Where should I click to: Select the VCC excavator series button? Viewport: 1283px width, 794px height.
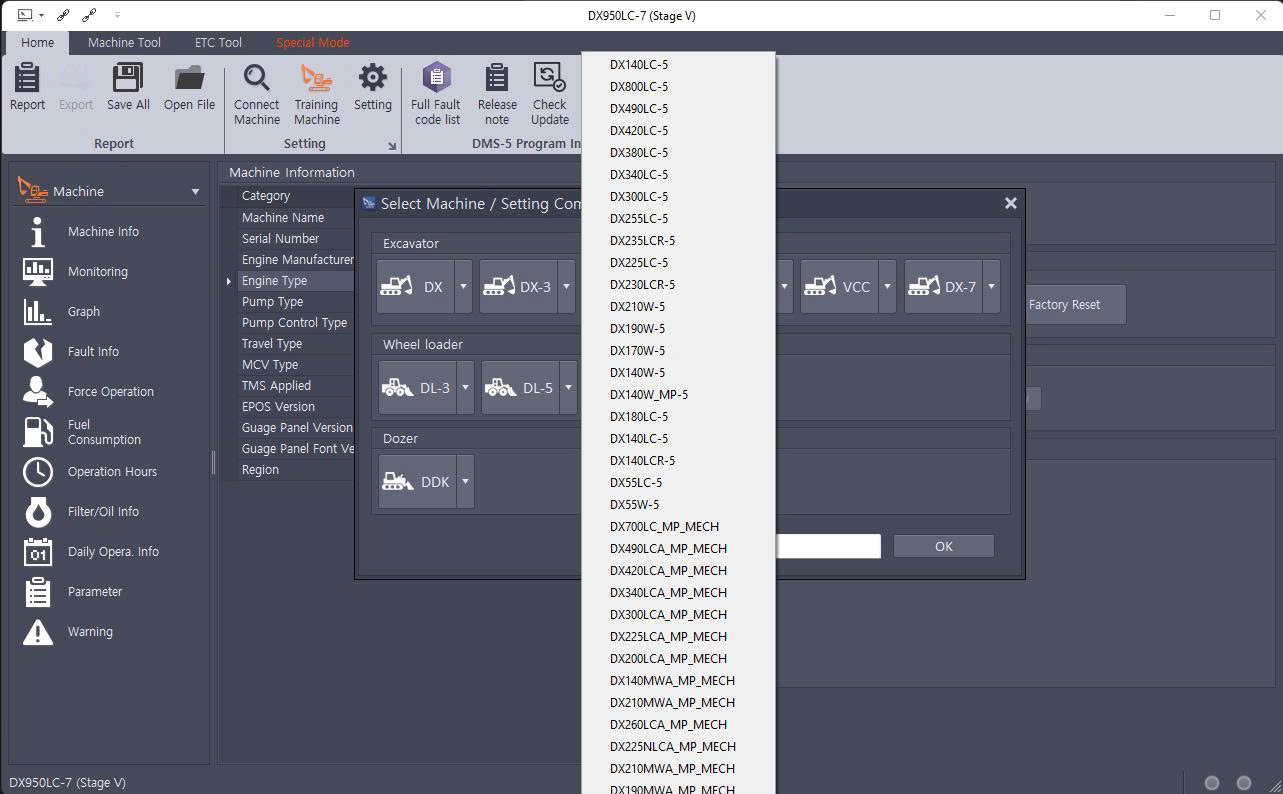coord(839,287)
